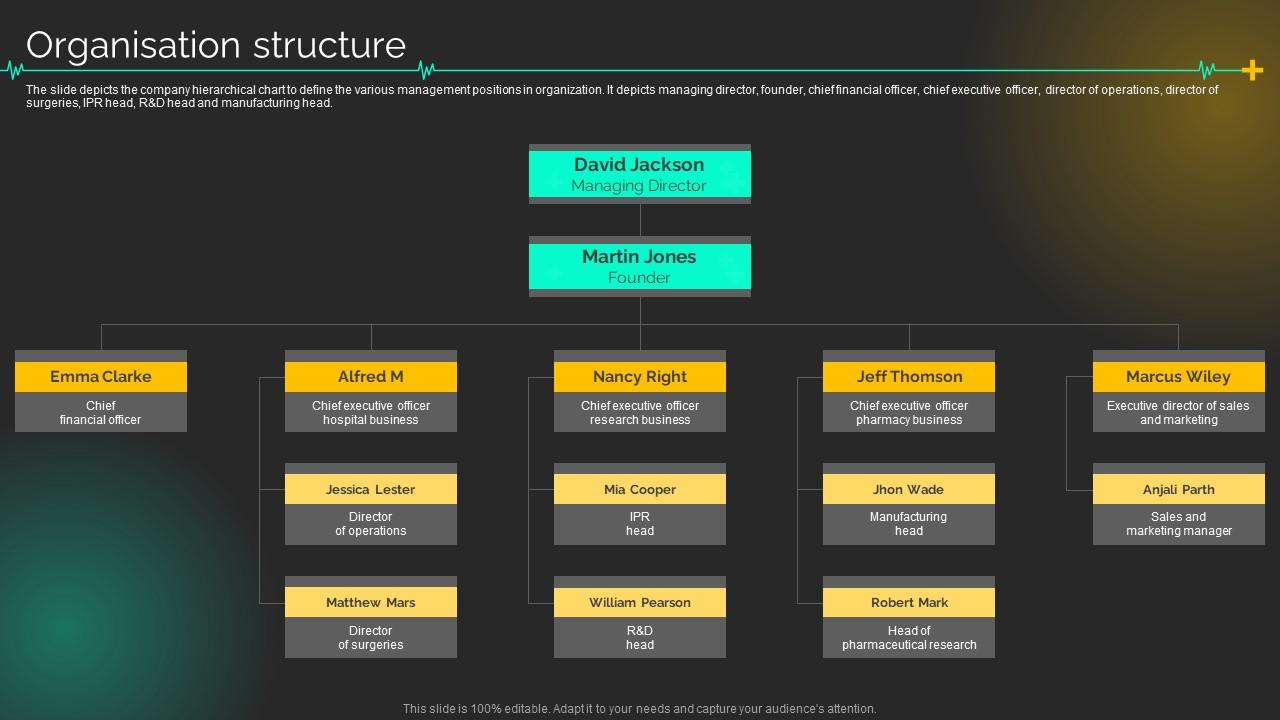Viewport: 1280px width, 720px height.
Task: Click the "R&D head" role text
Action: coord(640,638)
